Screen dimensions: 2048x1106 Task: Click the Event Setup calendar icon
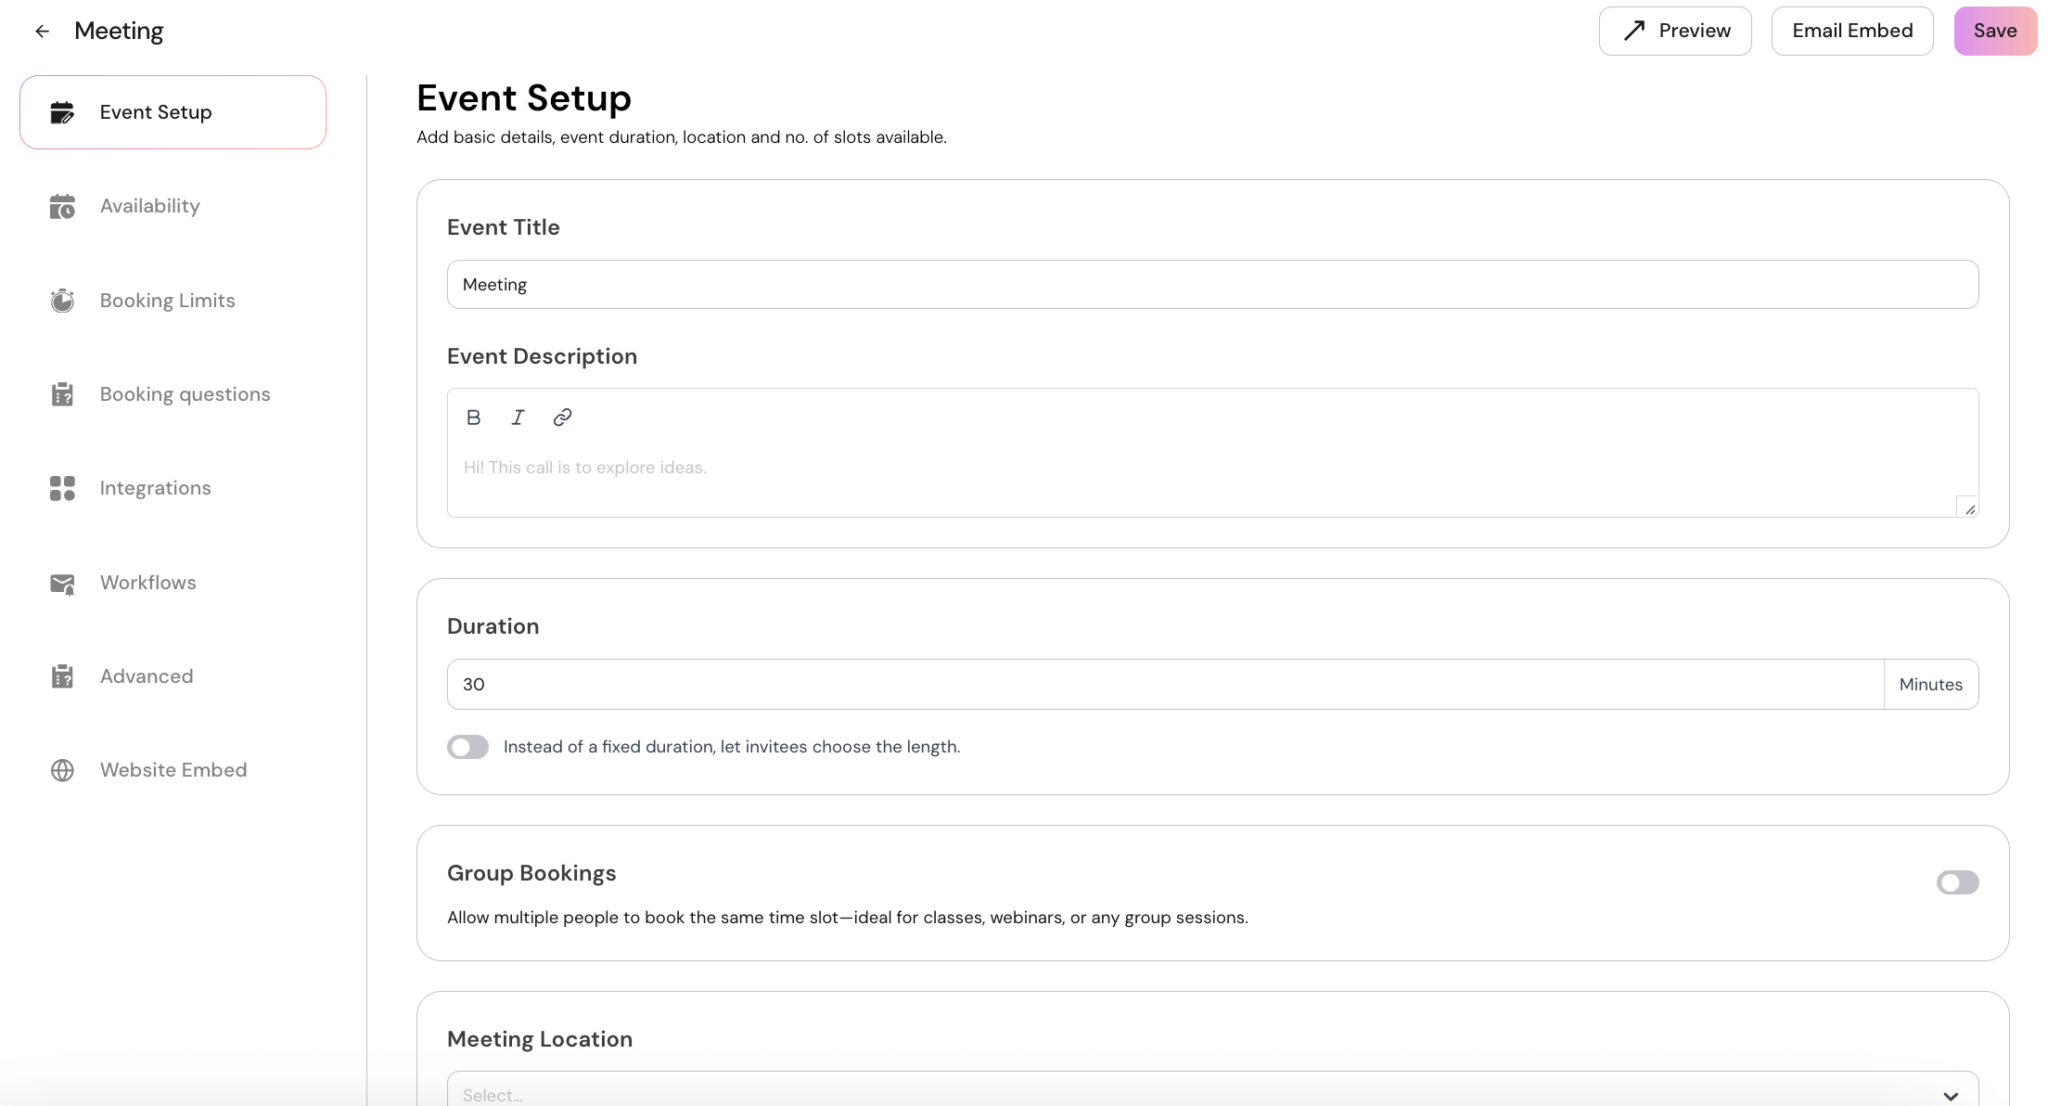point(62,112)
